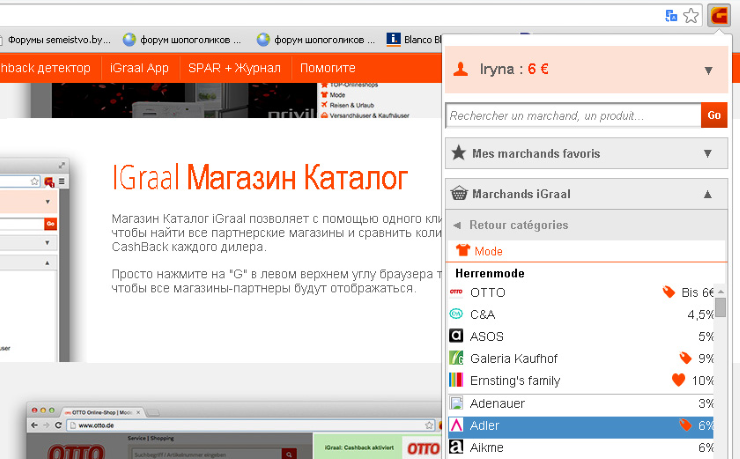
Task: Open first форум шопоголиков bookmark
Action: pyautogui.click(x=182, y=40)
